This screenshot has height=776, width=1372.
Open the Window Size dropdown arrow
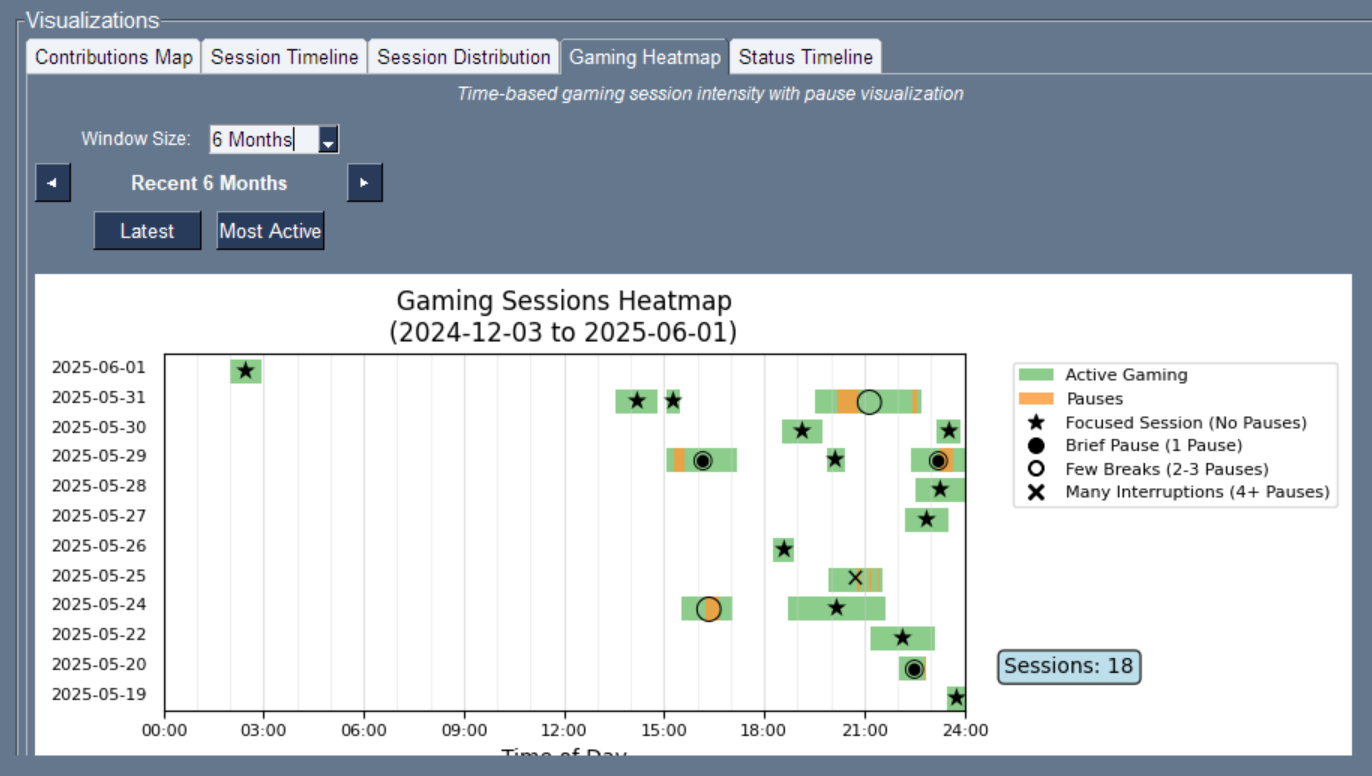coord(328,140)
